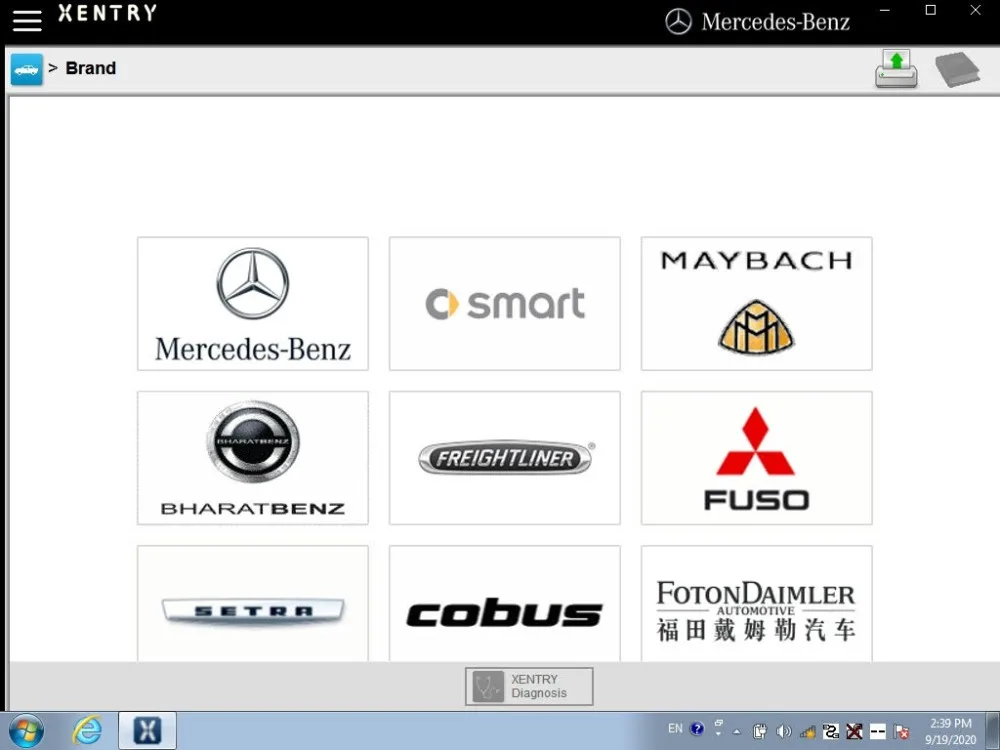This screenshot has width=1000, height=750.
Task: Open Action Center flag tray icon
Action: (x=902, y=732)
